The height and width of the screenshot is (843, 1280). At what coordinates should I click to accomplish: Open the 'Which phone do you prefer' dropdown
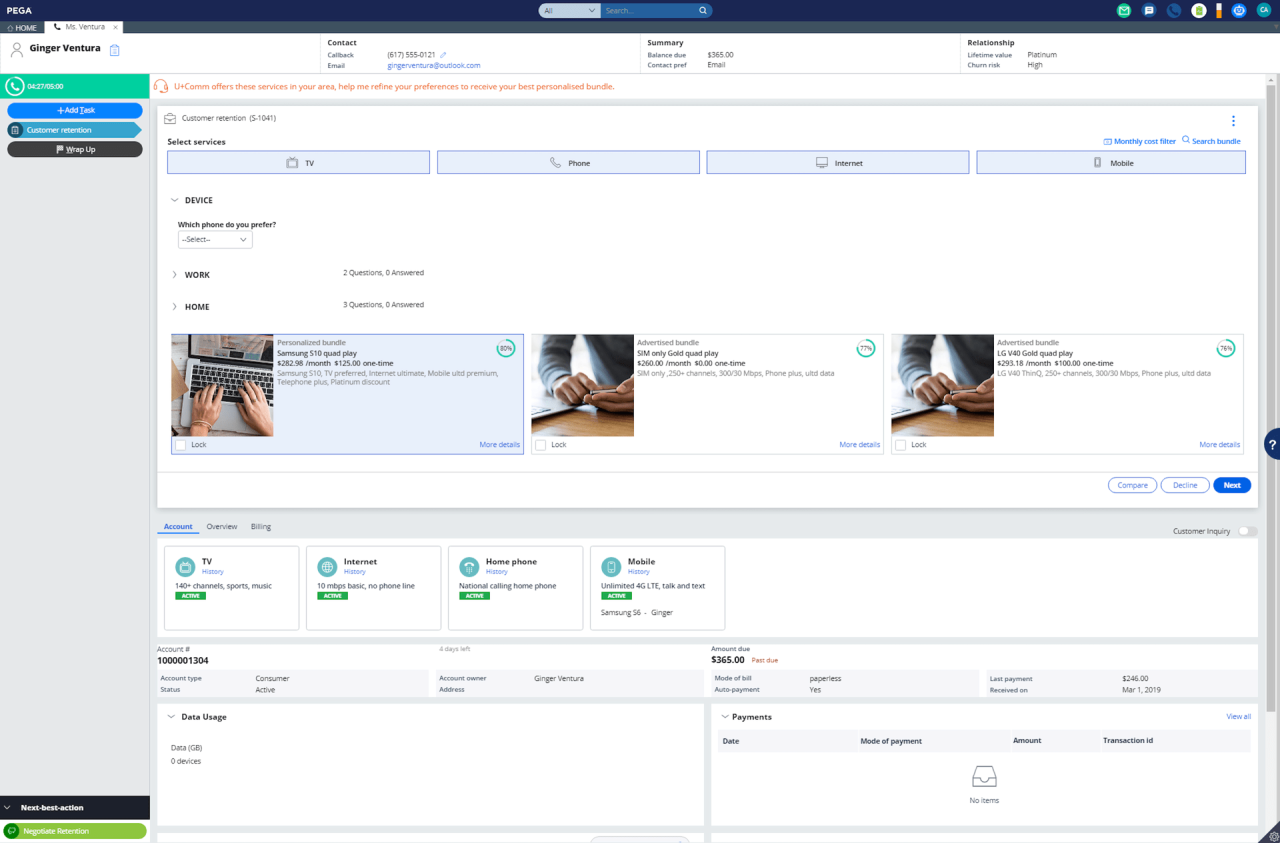[214, 239]
